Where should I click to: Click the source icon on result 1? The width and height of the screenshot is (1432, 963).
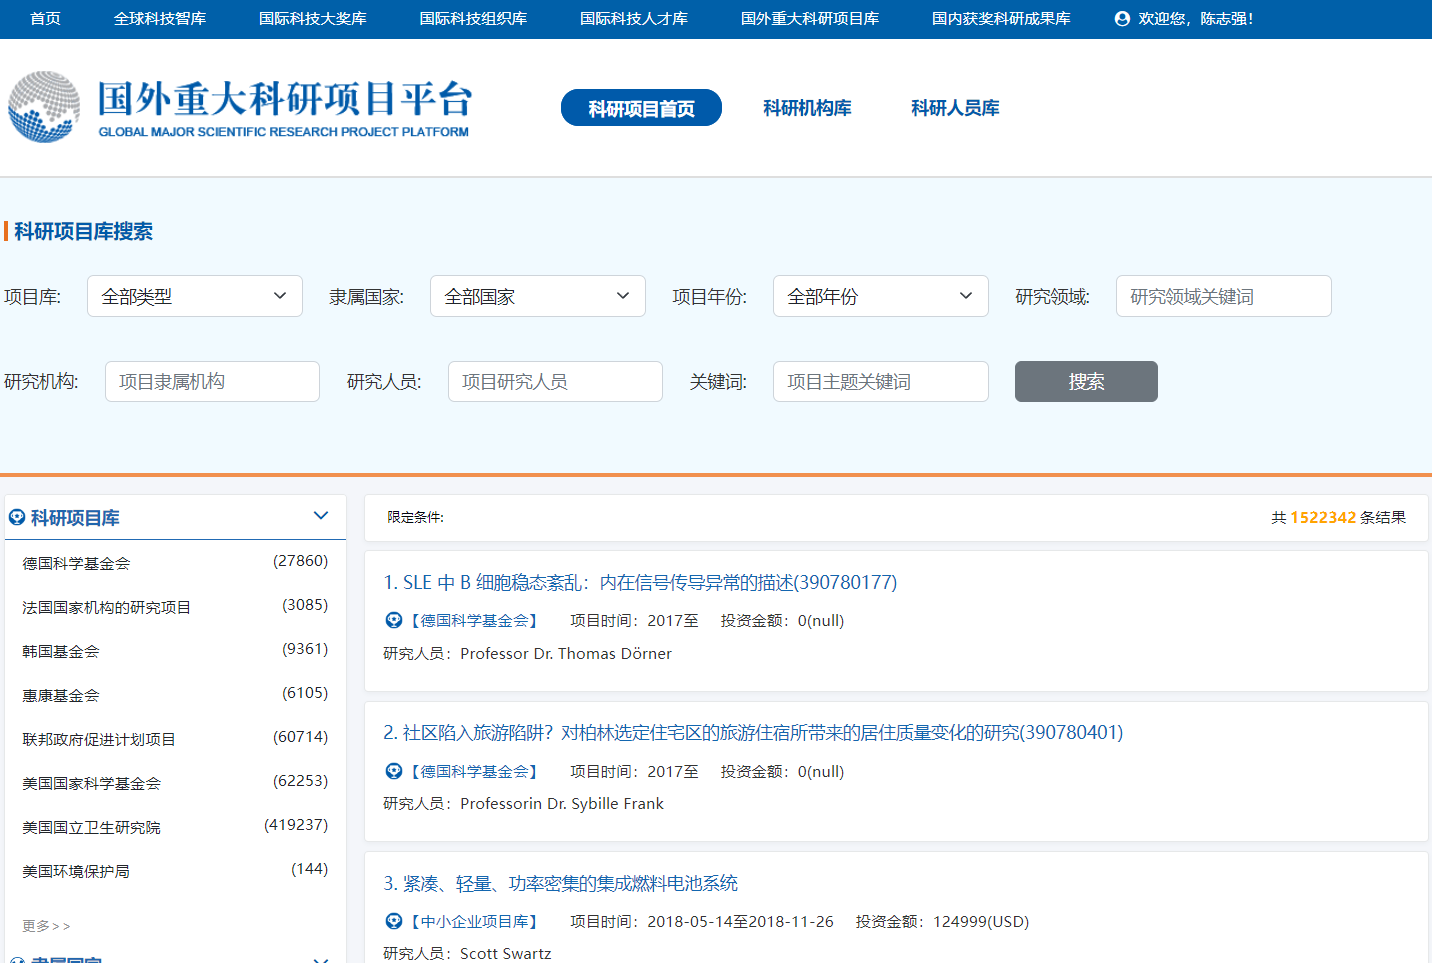pos(394,621)
